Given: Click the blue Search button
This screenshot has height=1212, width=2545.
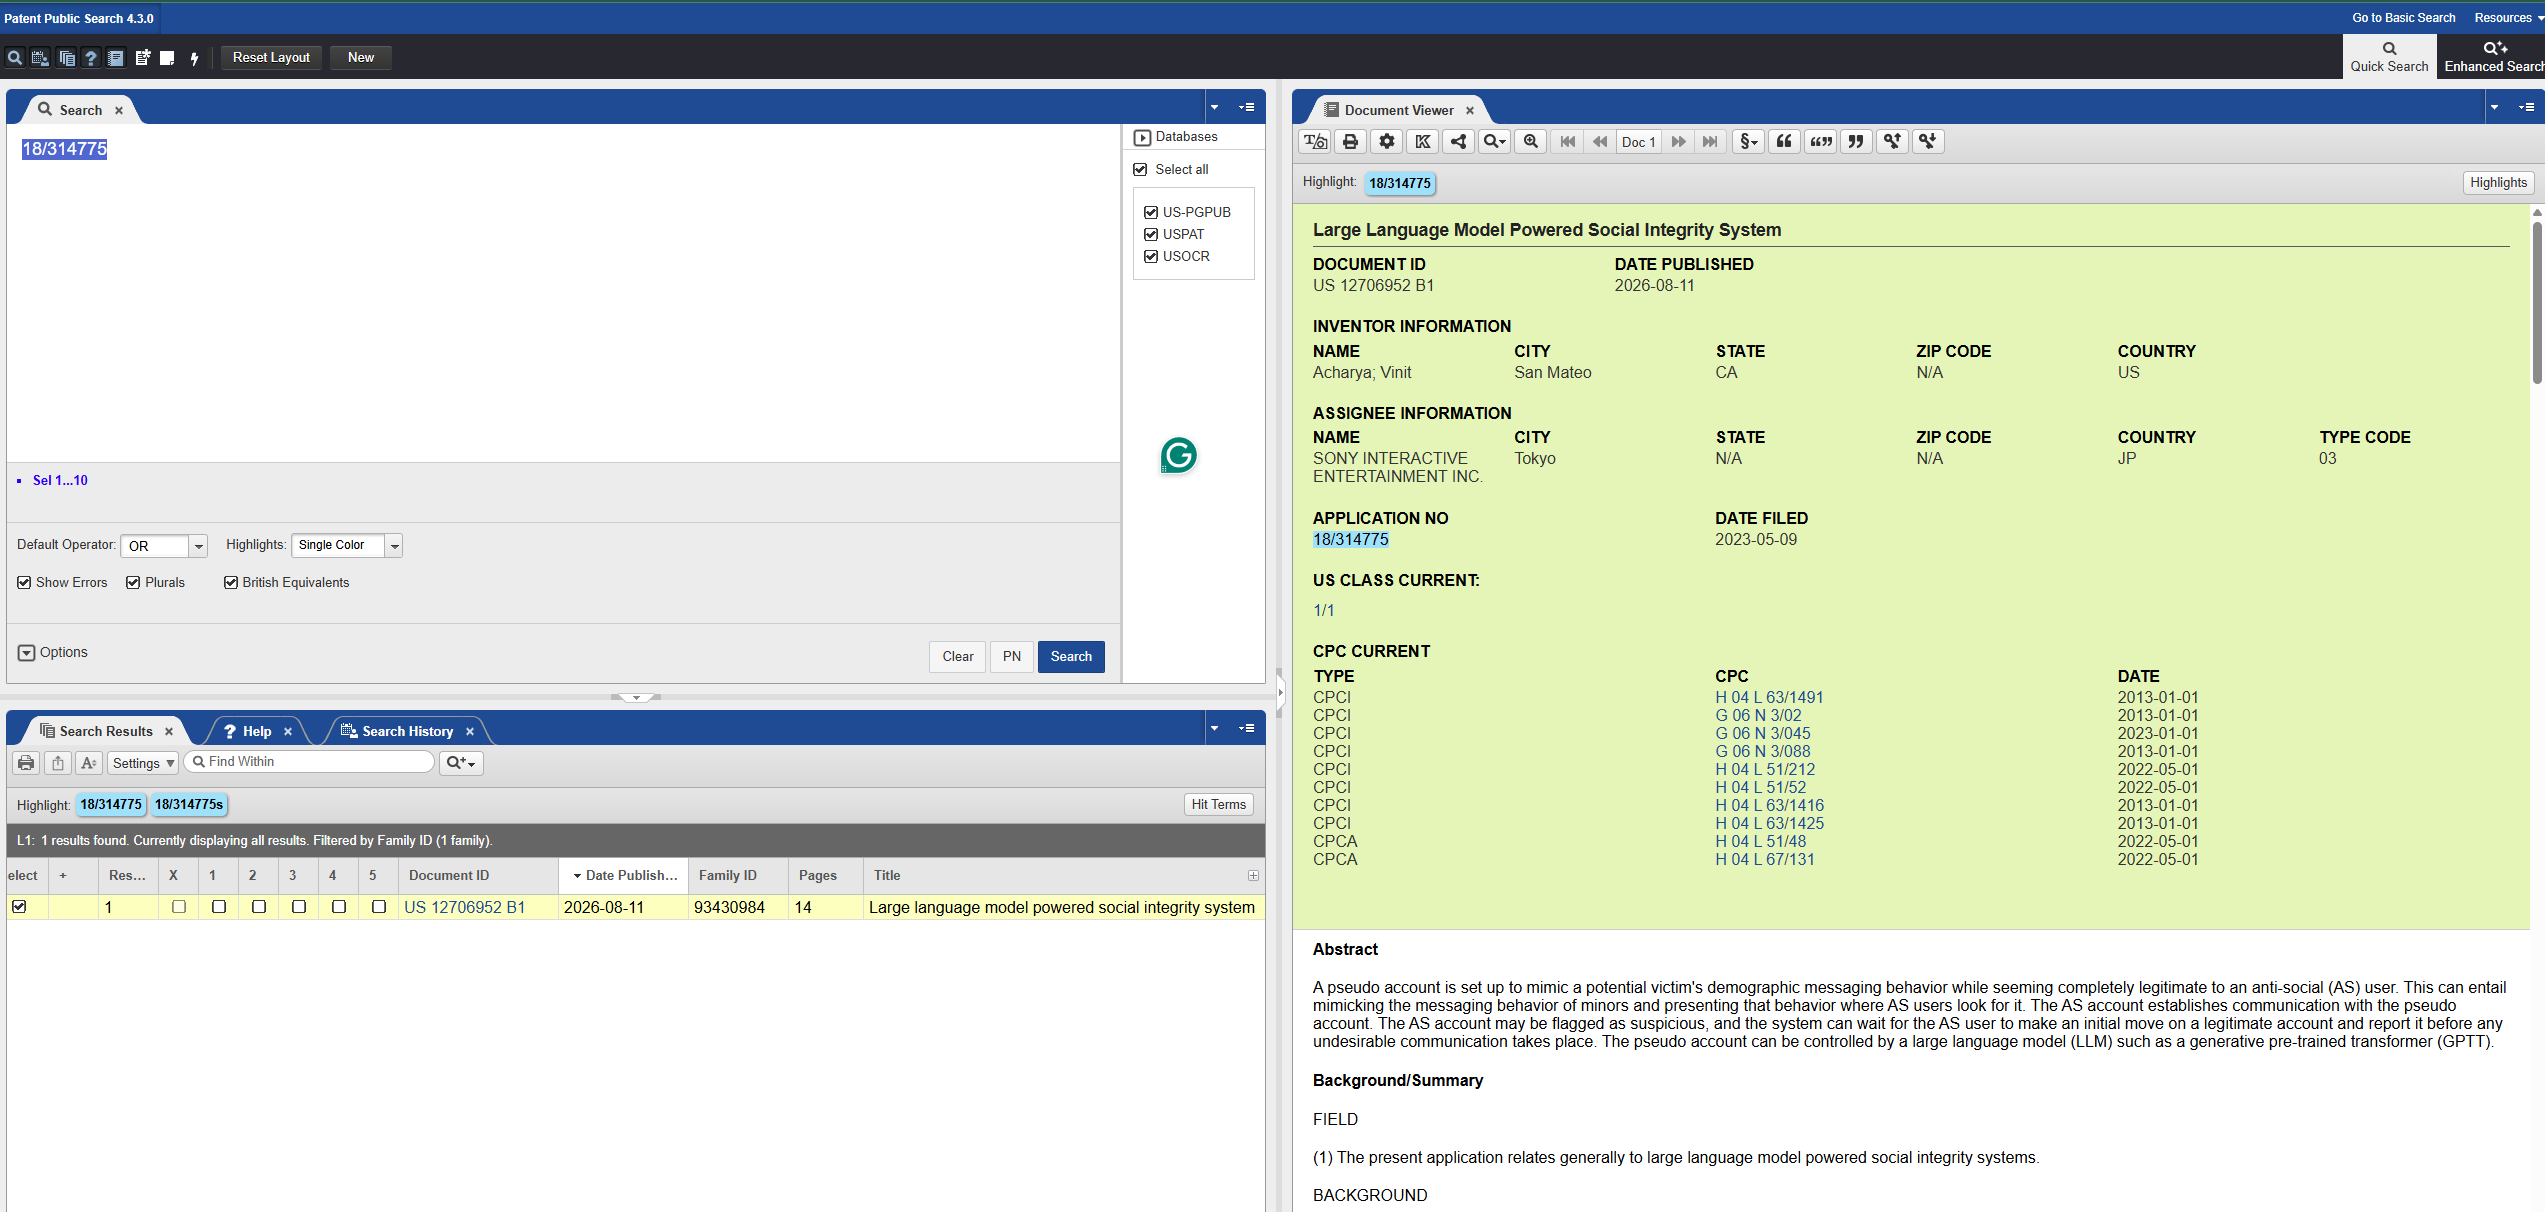Looking at the screenshot, I should pyautogui.click(x=1071, y=657).
